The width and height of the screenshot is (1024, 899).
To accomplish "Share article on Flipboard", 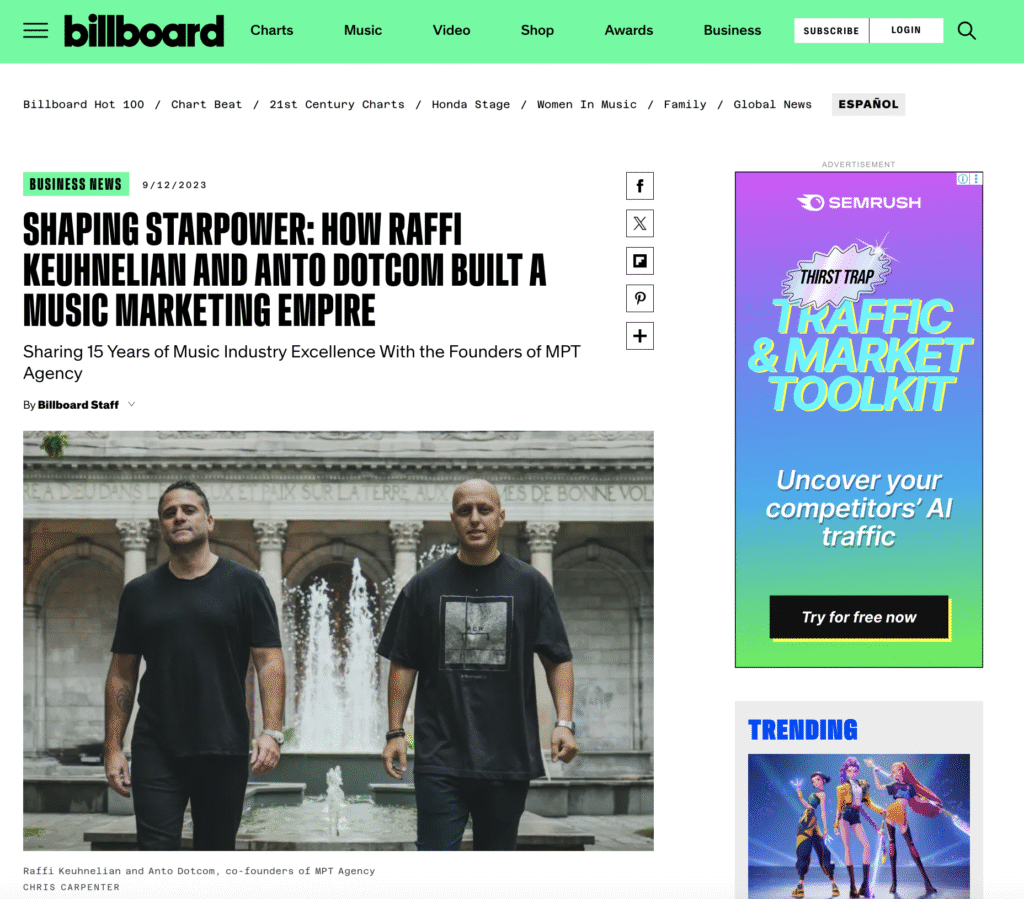I will click(639, 261).
